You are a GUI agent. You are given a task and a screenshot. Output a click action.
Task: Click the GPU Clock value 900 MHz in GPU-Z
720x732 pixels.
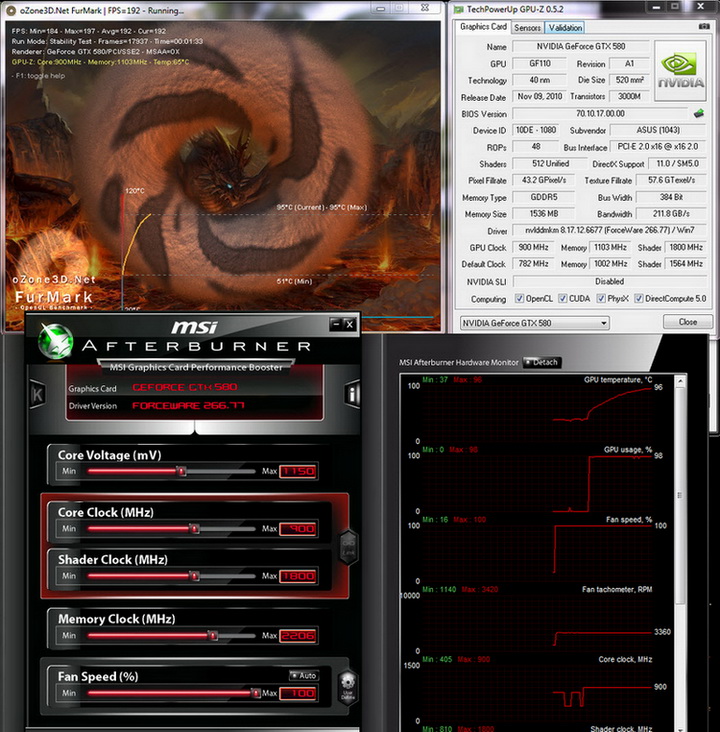533,247
